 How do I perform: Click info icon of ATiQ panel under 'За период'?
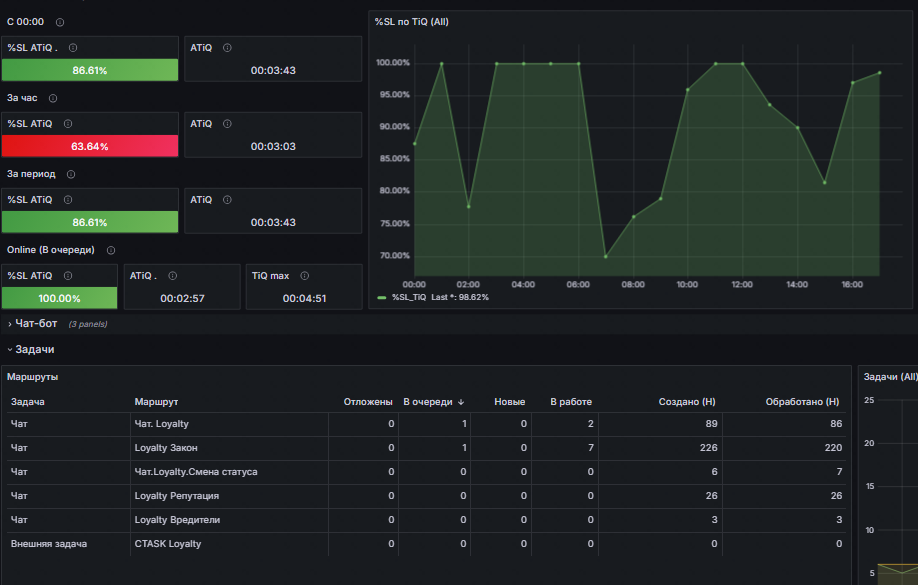coord(227,200)
